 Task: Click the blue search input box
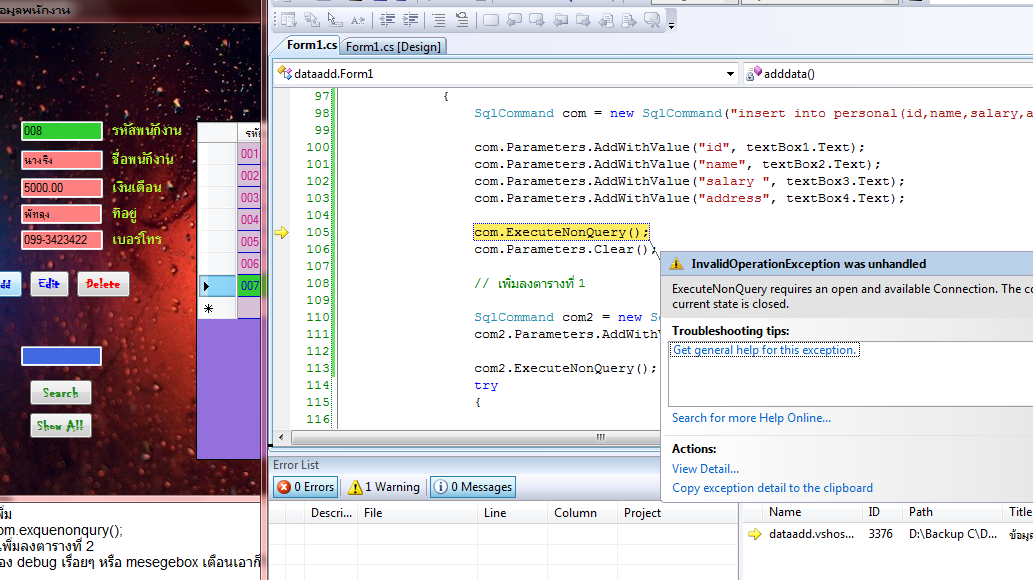[61, 356]
